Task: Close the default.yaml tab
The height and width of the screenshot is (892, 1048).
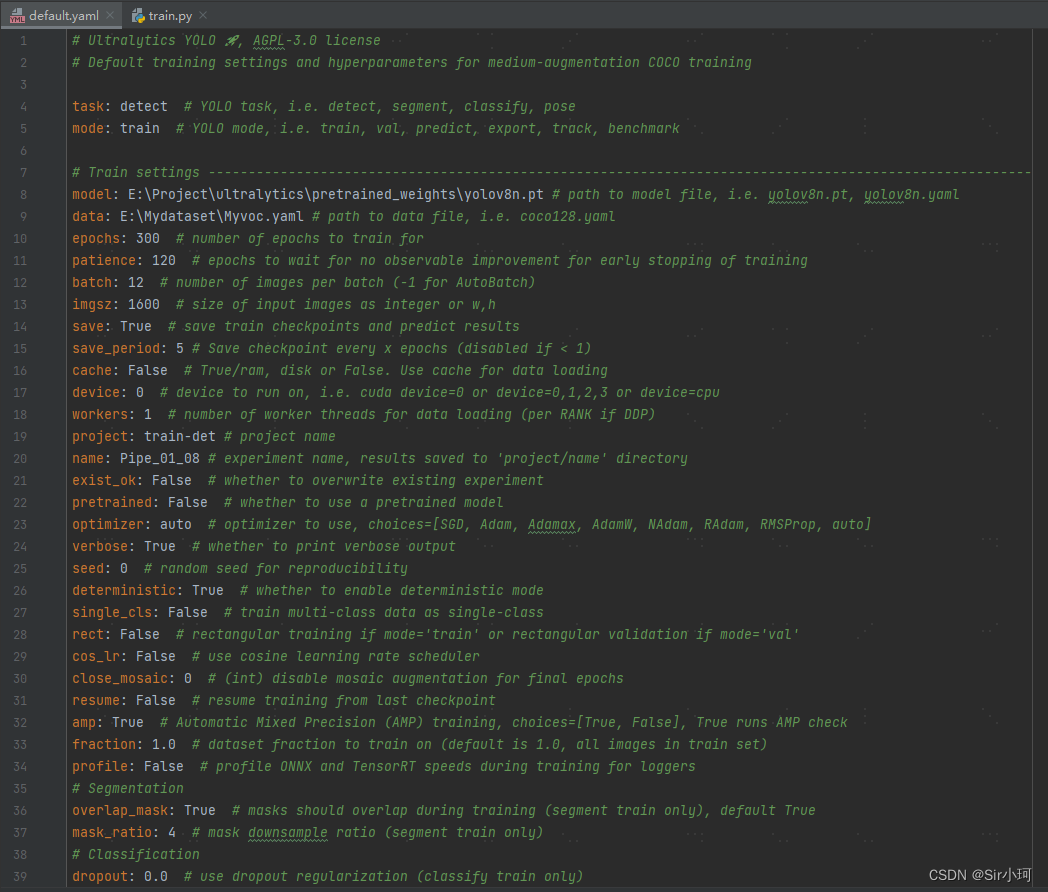Action: pyautogui.click(x=110, y=15)
